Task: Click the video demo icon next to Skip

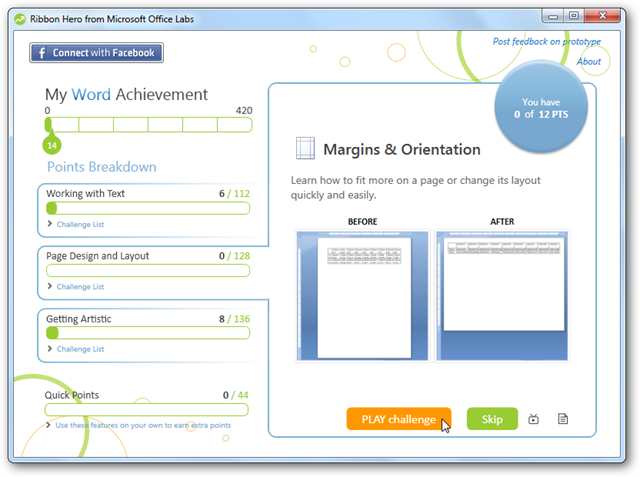Action: pyautogui.click(x=533, y=419)
